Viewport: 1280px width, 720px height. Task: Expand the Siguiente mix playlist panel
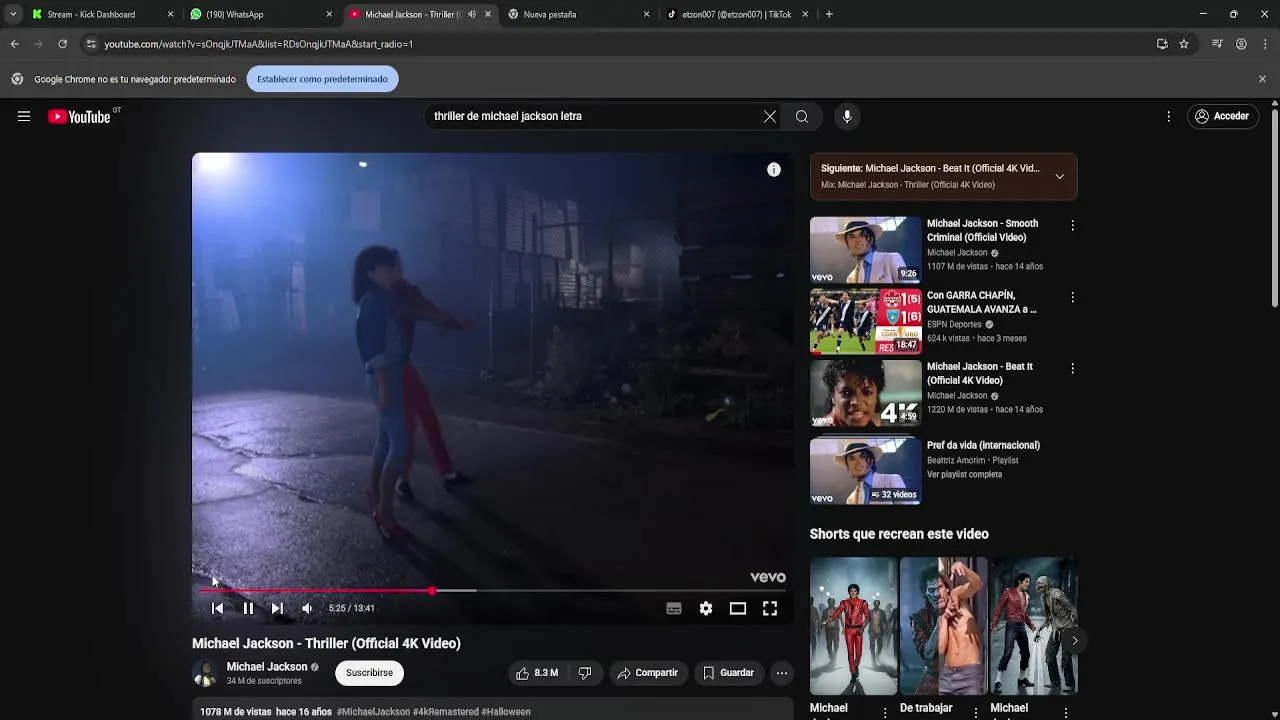(1059, 177)
